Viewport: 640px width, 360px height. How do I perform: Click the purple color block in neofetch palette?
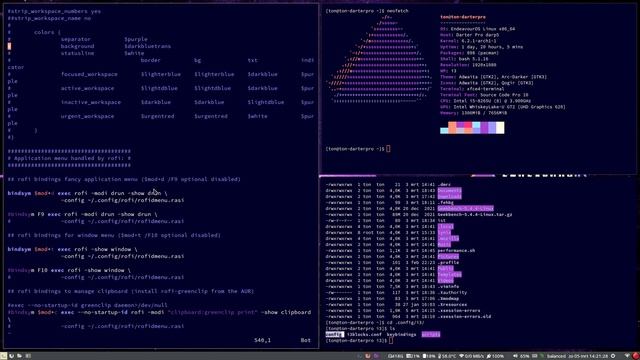coord(484,128)
